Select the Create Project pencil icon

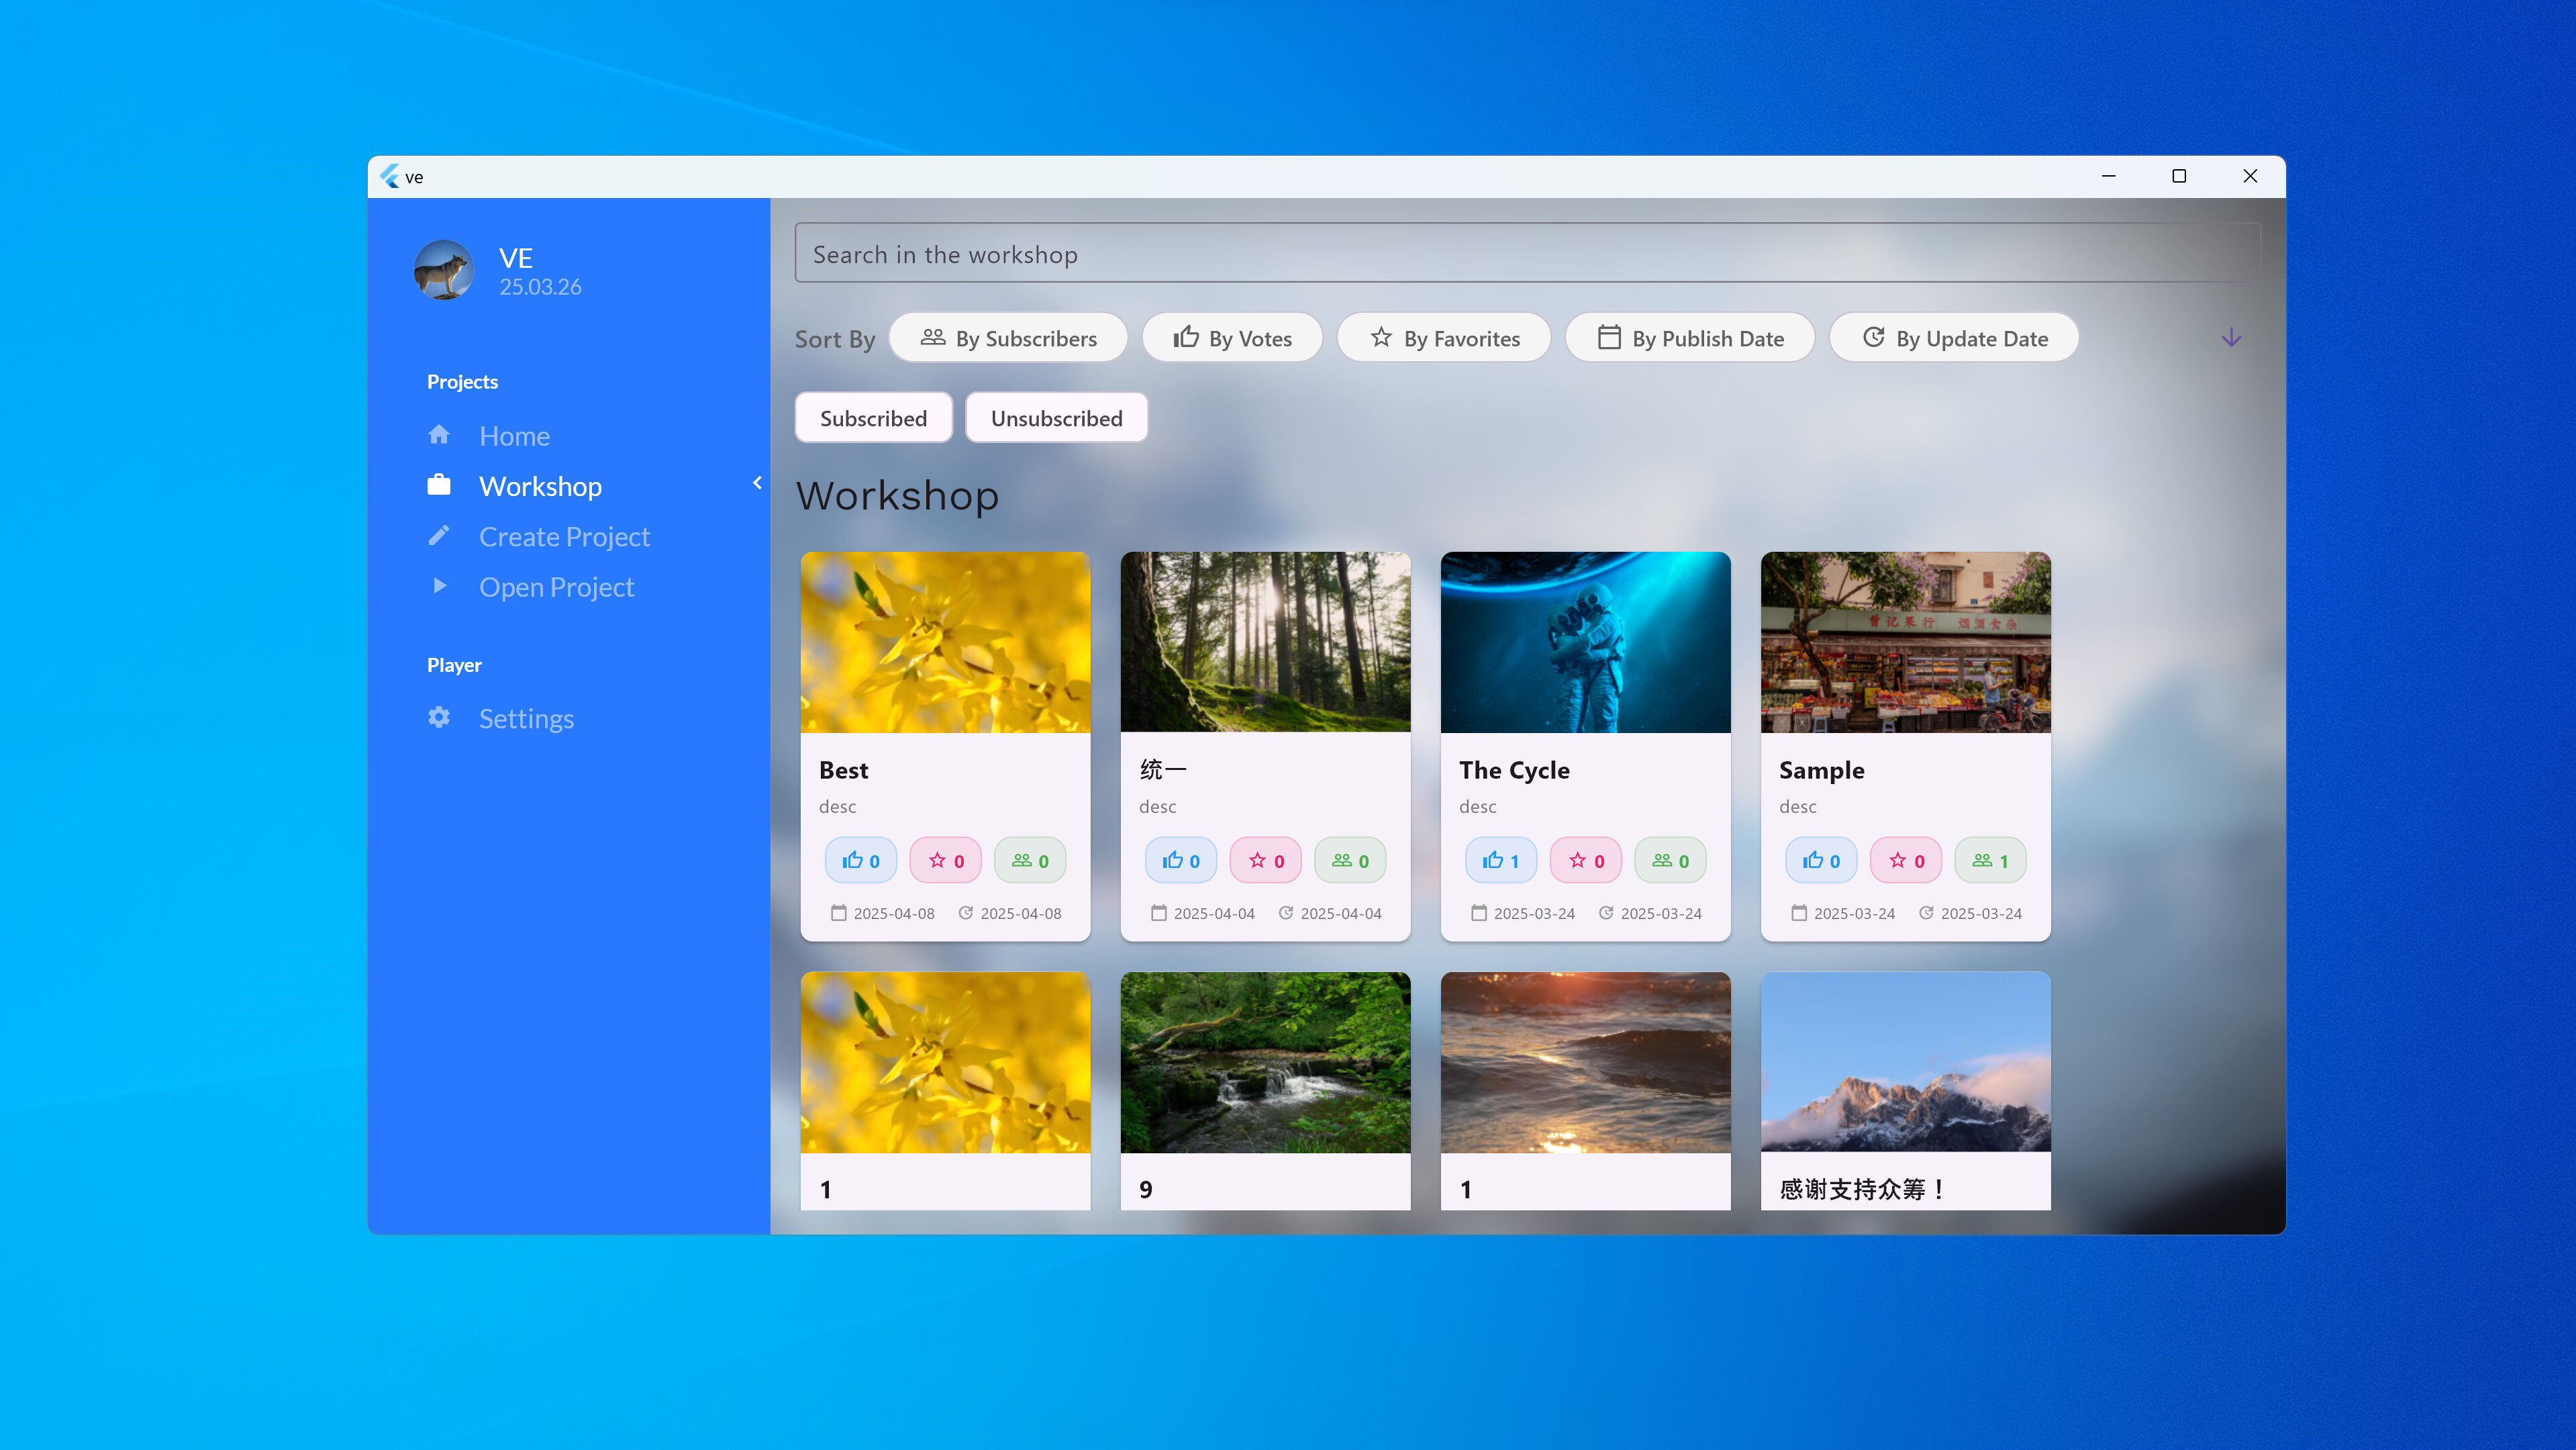click(x=439, y=535)
